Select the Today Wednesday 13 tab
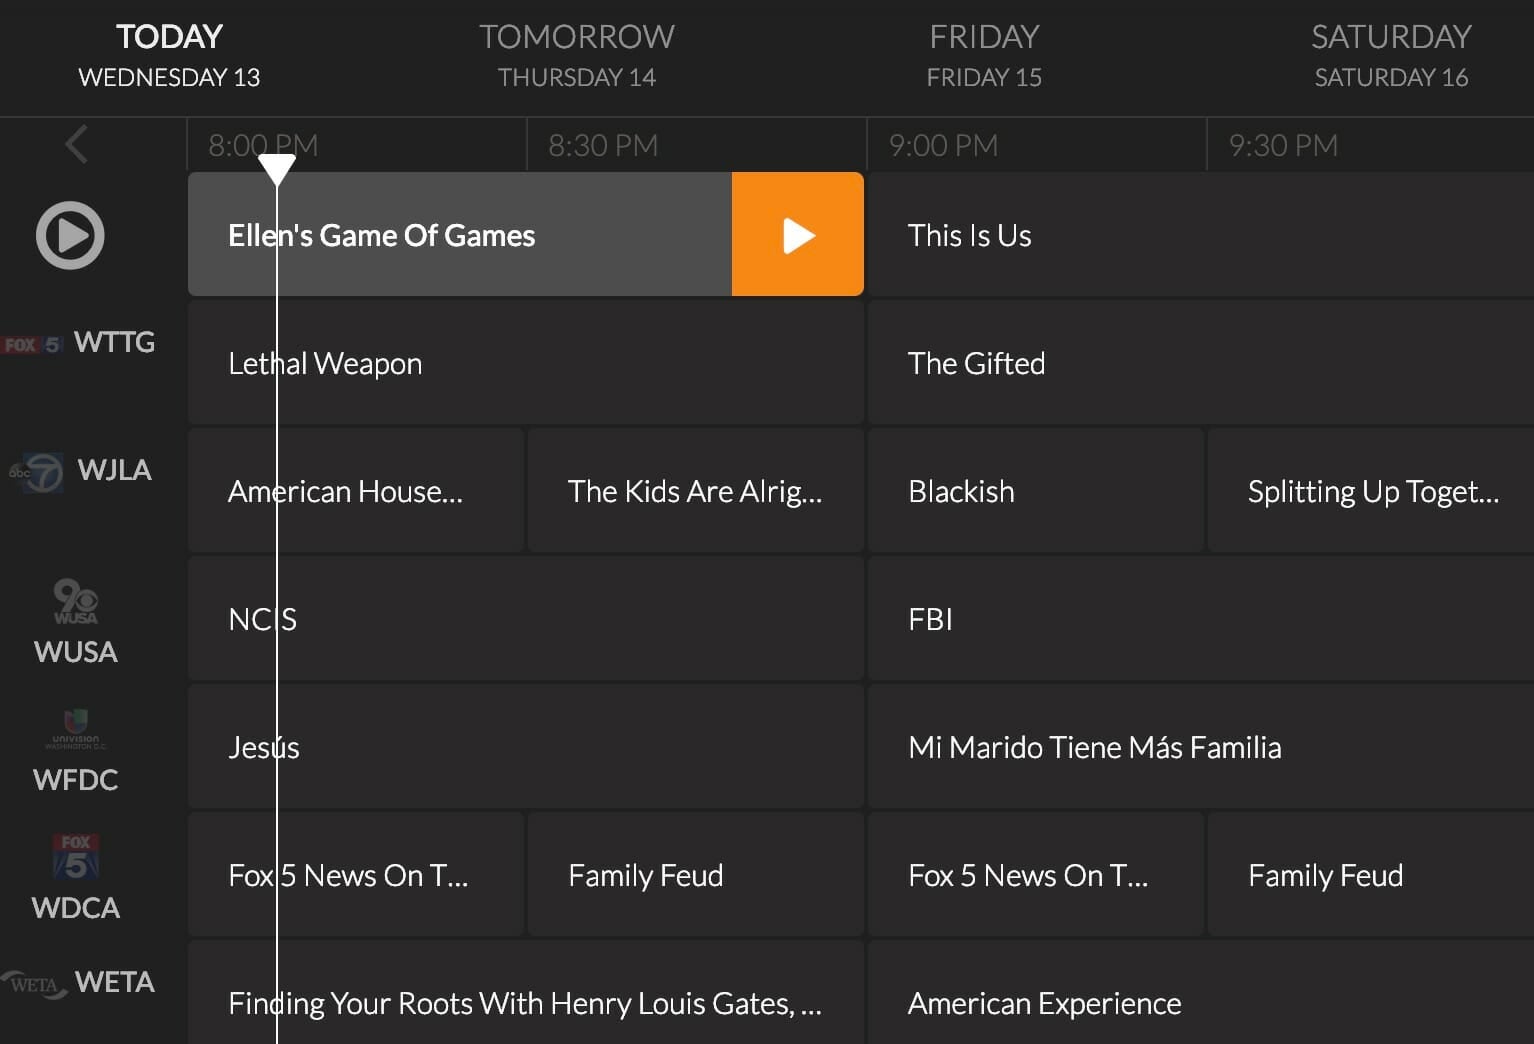 169,57
